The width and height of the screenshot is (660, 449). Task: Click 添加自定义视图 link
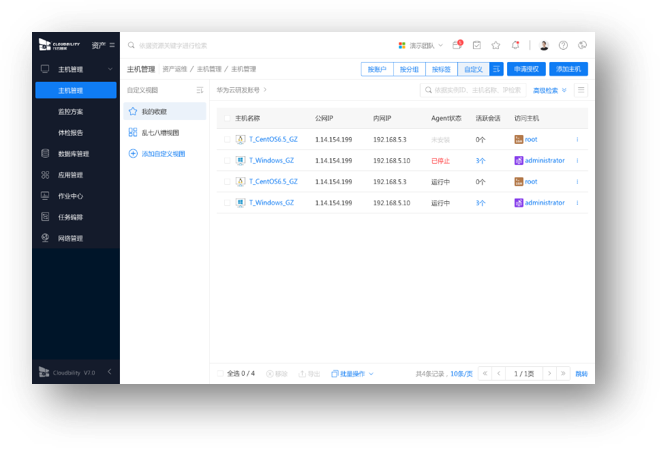point(163,154)
